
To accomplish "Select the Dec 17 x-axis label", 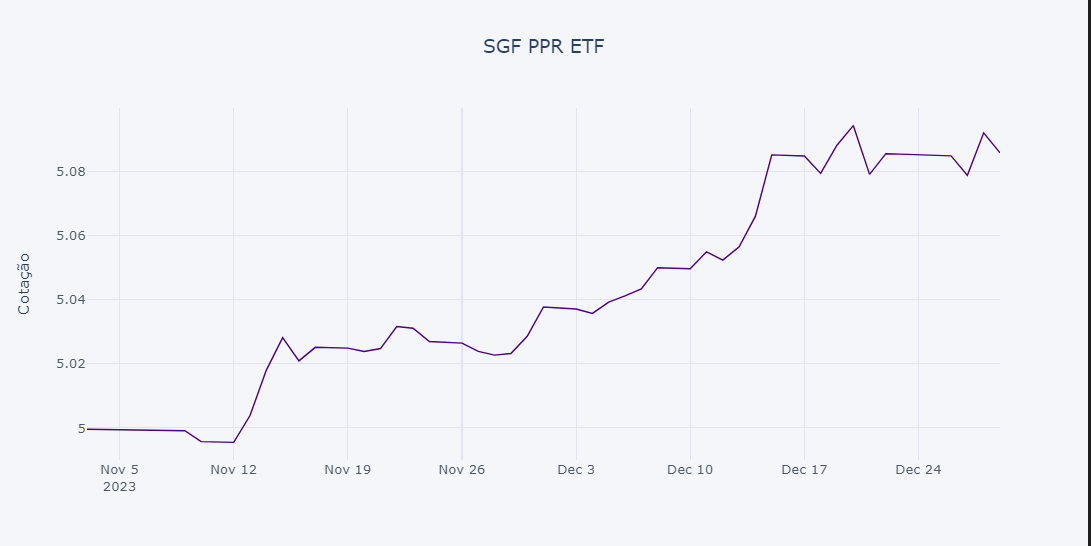I will (804, 469).
